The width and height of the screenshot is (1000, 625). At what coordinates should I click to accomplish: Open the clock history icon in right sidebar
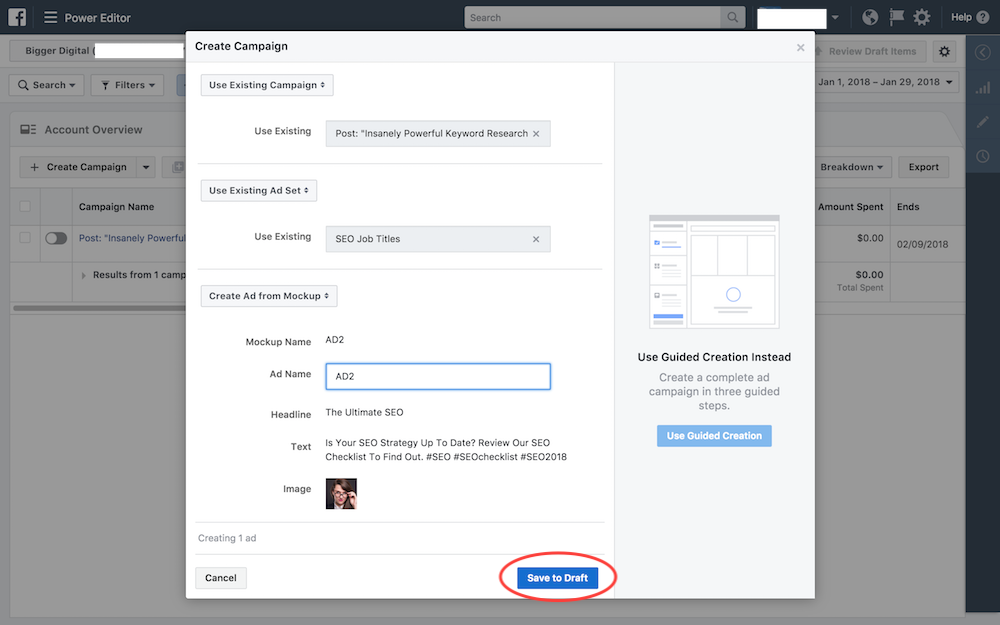(x=983, y=156)
